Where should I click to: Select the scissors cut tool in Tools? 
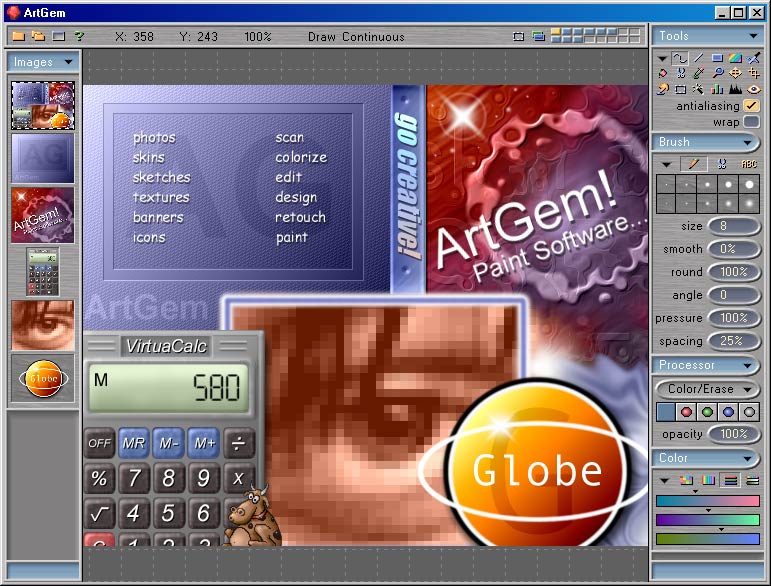[x=681, y=74]
